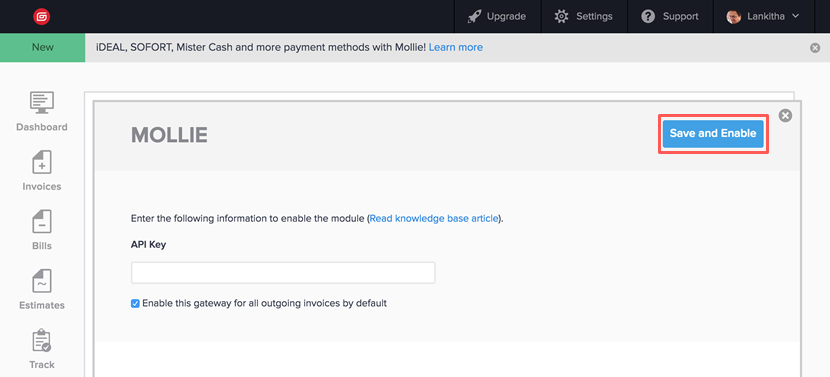Close the Mollie dialog panel
830x377 pixels.
coord(786,115)
